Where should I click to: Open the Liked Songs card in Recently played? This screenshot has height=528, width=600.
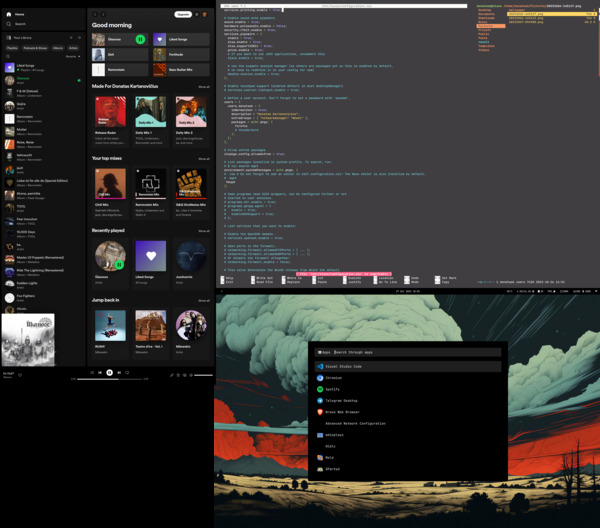click(x=151, y=263)
